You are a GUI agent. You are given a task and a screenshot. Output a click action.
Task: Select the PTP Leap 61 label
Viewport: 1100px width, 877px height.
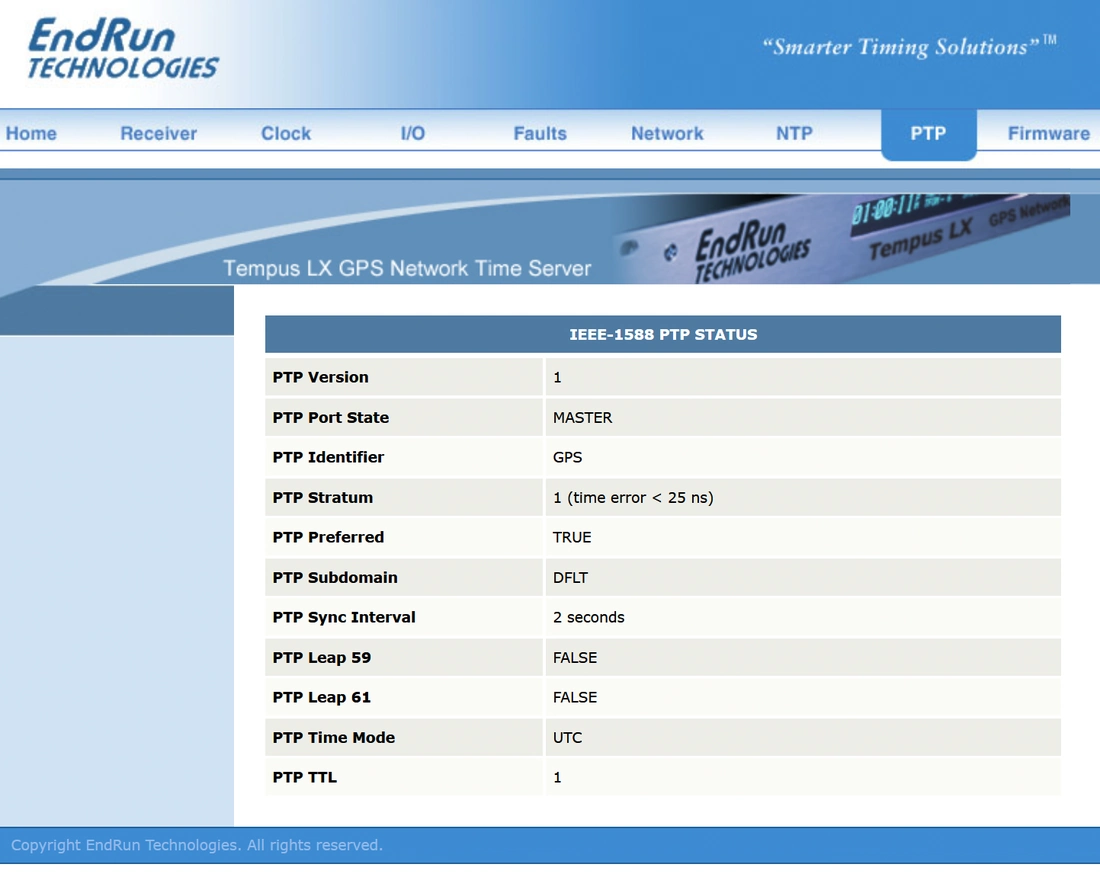coord(321,697)
